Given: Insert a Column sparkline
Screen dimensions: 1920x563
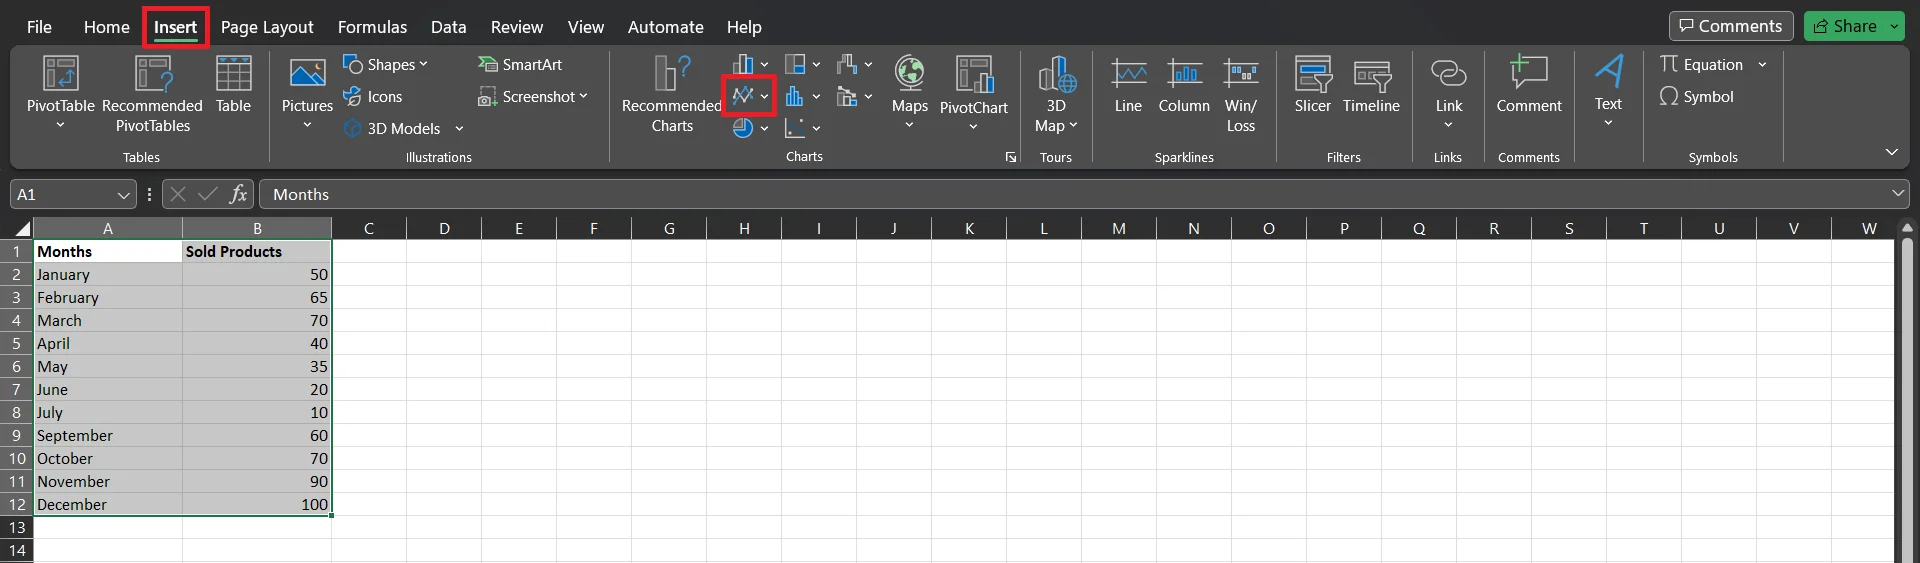Looking at the screenshot, I should 1184,85.
